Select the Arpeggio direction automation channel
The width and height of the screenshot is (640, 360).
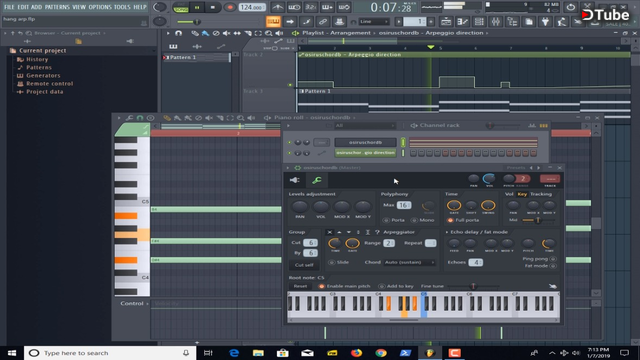[365, 153]
